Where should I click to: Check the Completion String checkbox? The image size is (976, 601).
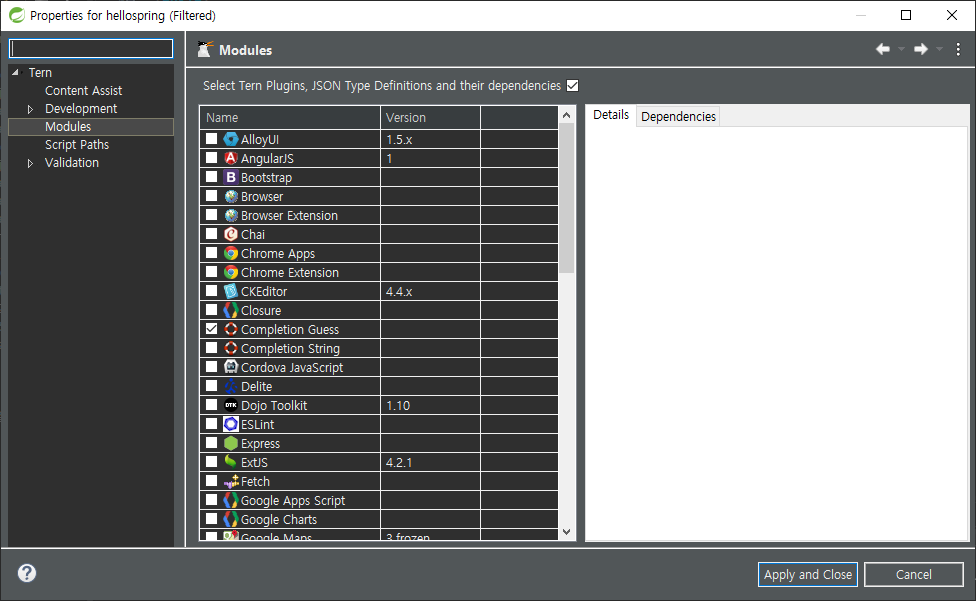coord(212,348)
